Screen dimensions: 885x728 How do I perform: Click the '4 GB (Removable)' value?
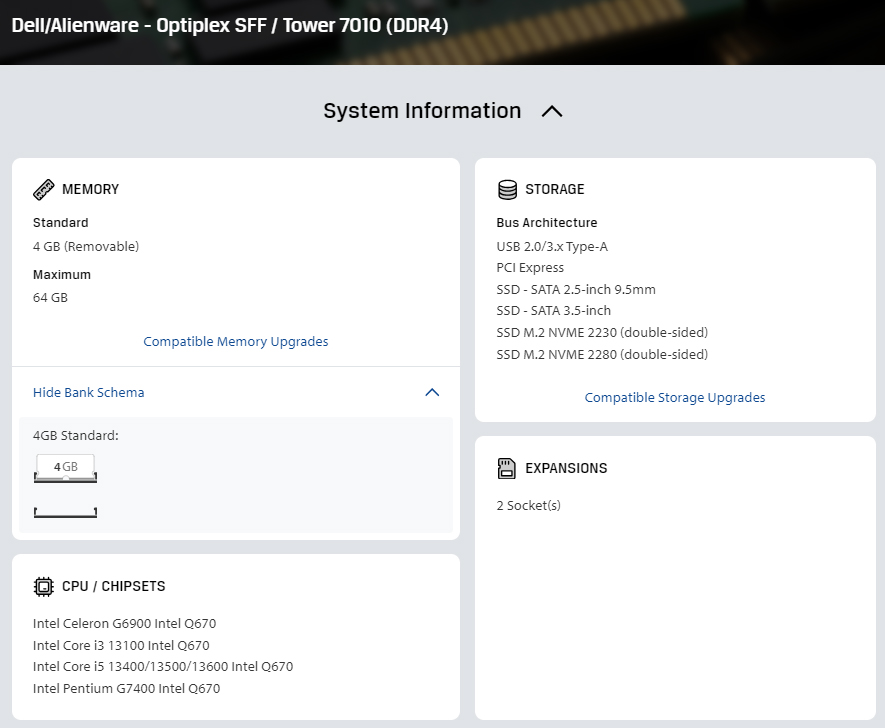pos(86,247)
